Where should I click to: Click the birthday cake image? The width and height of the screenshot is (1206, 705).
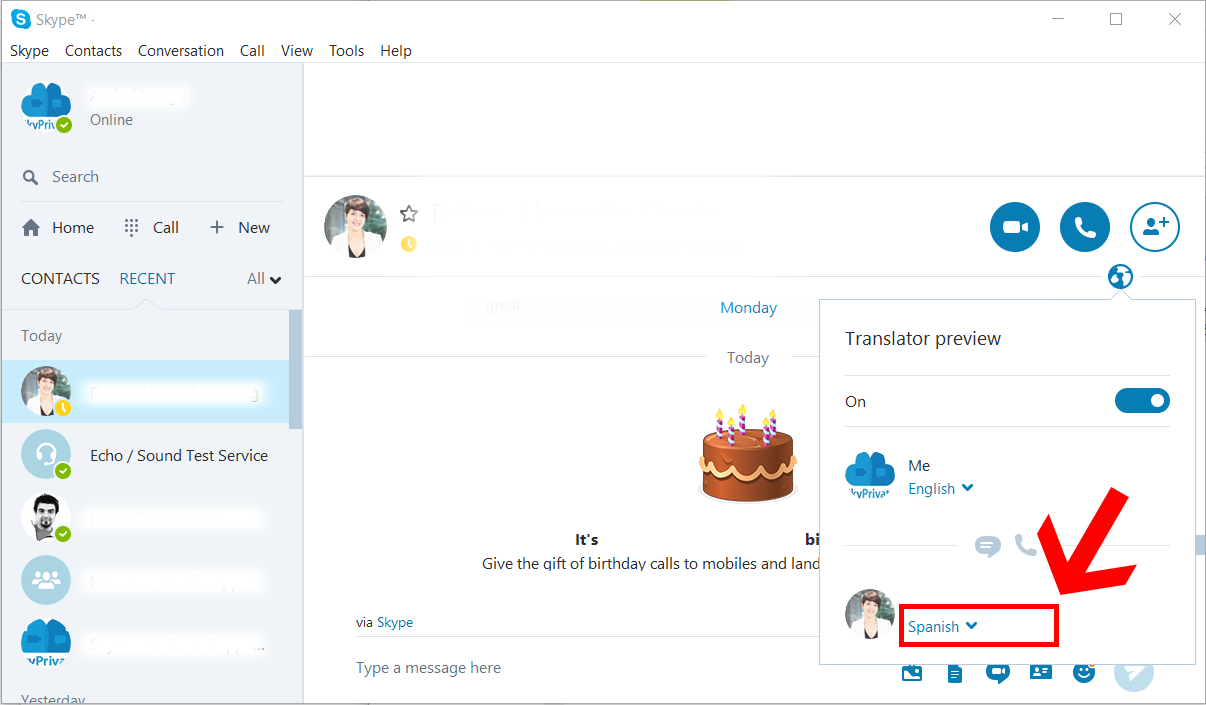pyautogui.click(x=747, y=453)
